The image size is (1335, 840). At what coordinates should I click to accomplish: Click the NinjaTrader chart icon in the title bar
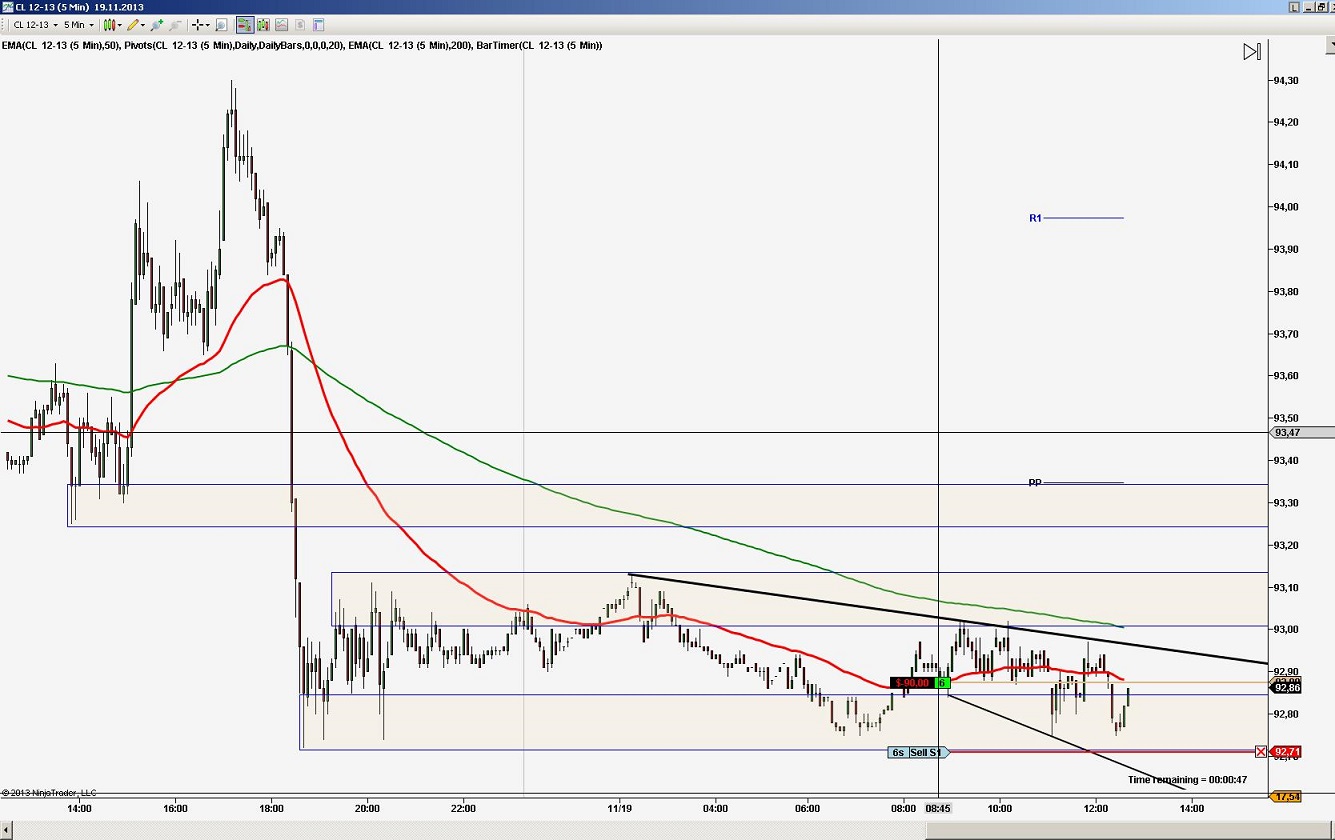(7, 6)
